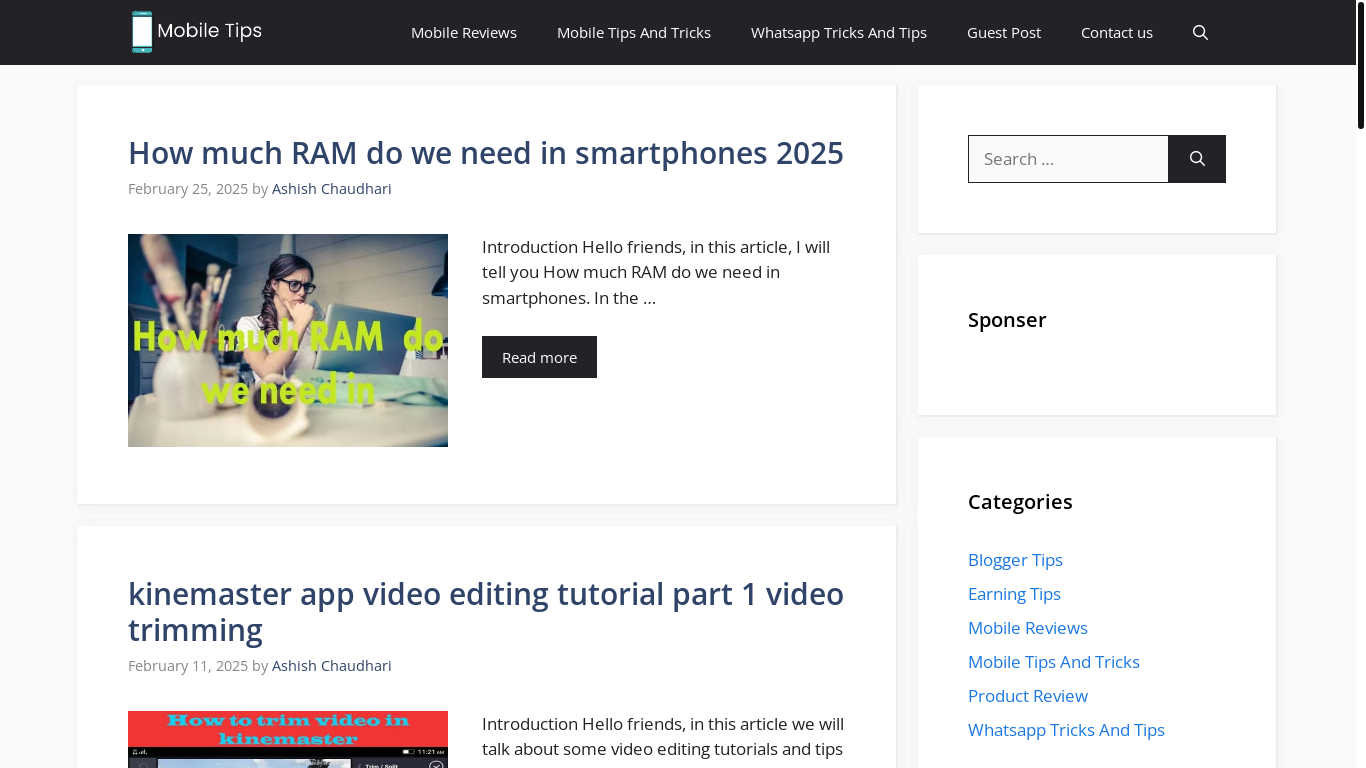Open the RAM smartphones 2025 article title
This screenshot has height=768, width=1366.
pyautogui.click(x=486, y=153)
